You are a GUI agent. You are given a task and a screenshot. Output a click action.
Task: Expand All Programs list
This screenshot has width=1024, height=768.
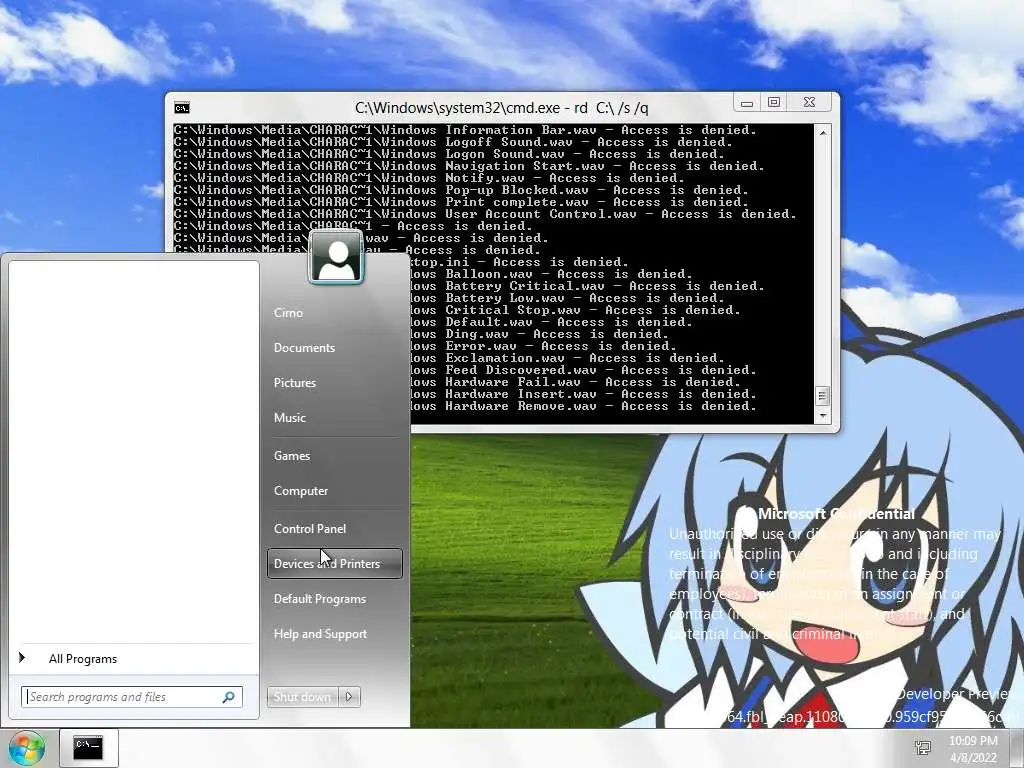(x=133, y=659)
